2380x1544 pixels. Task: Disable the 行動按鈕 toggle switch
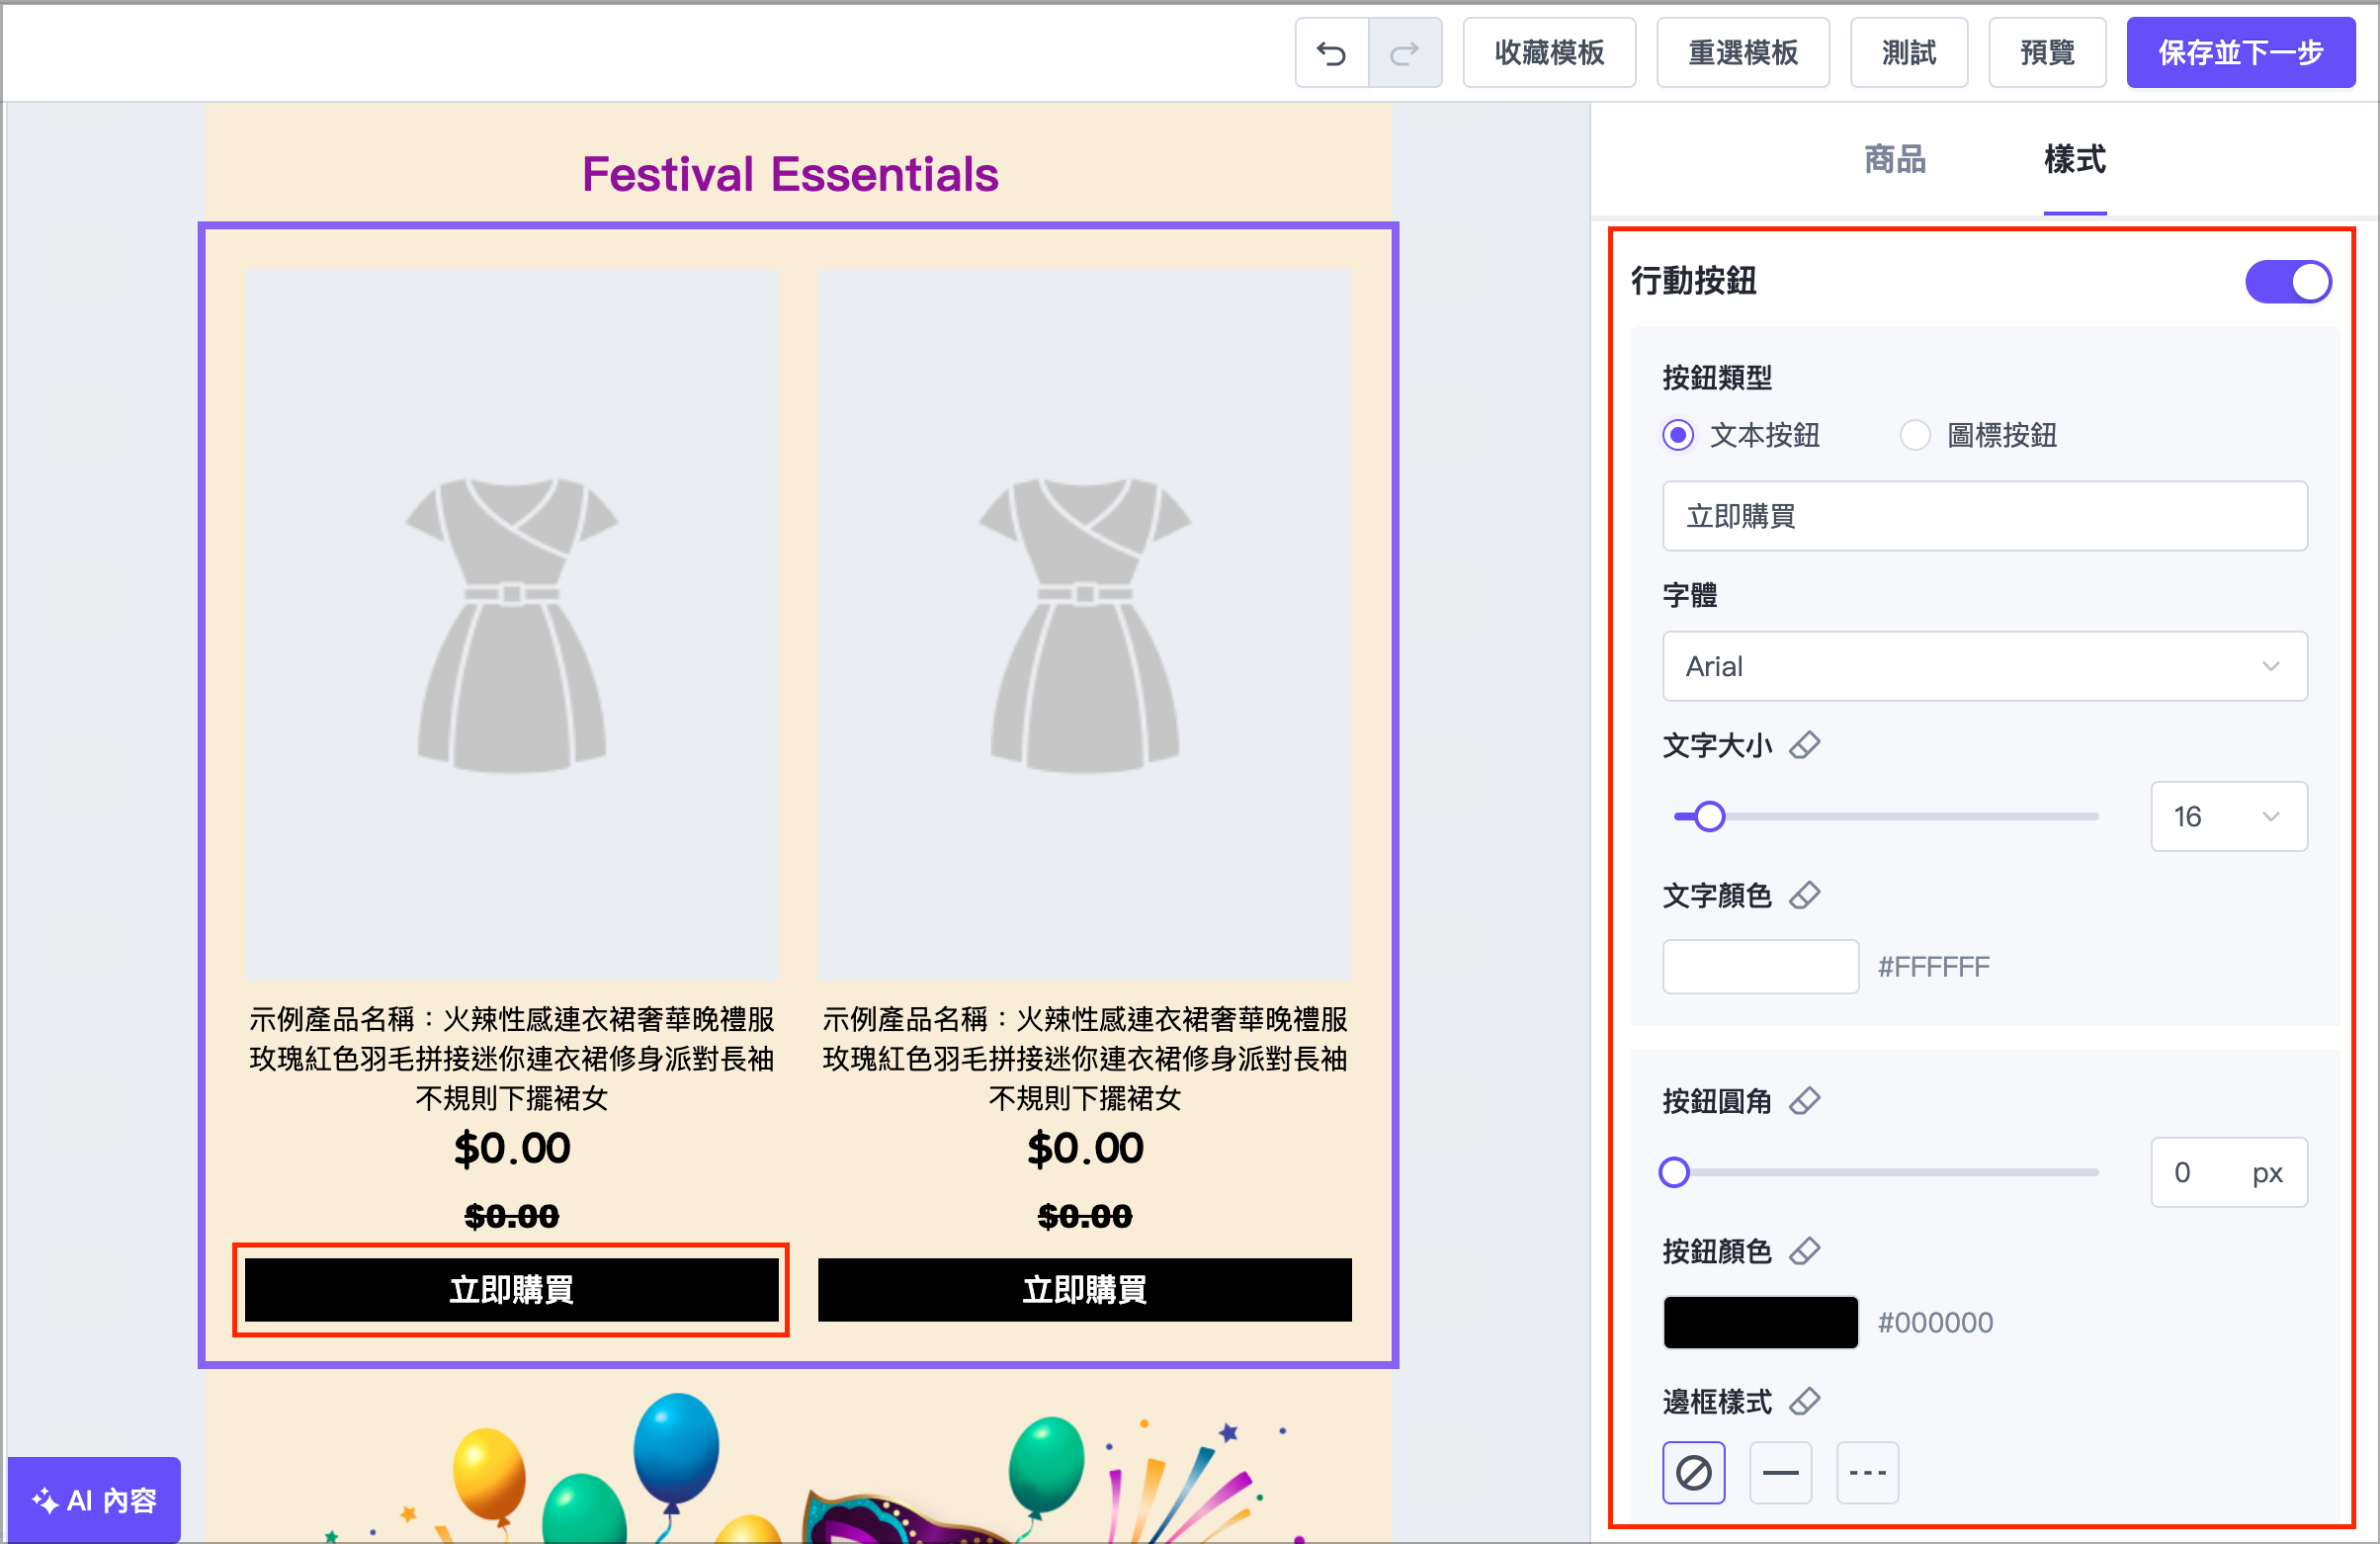click(2288, 282)
